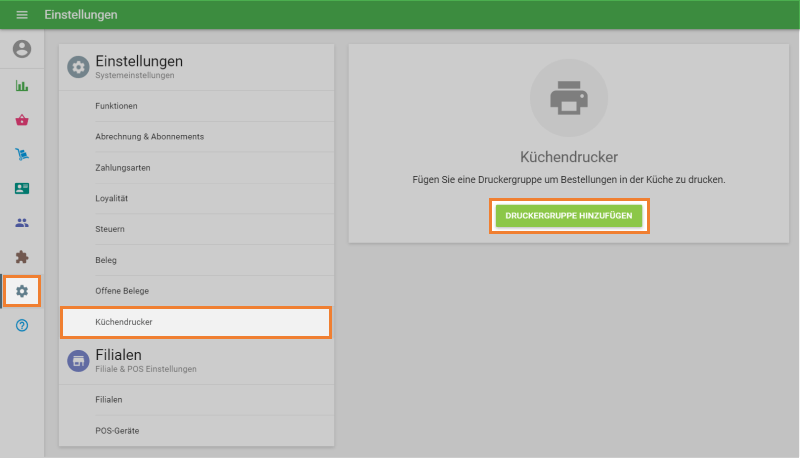This screenshot has width=800, height=458.
Task: Open the customers people icon
Action: click(x=22, y=222)
